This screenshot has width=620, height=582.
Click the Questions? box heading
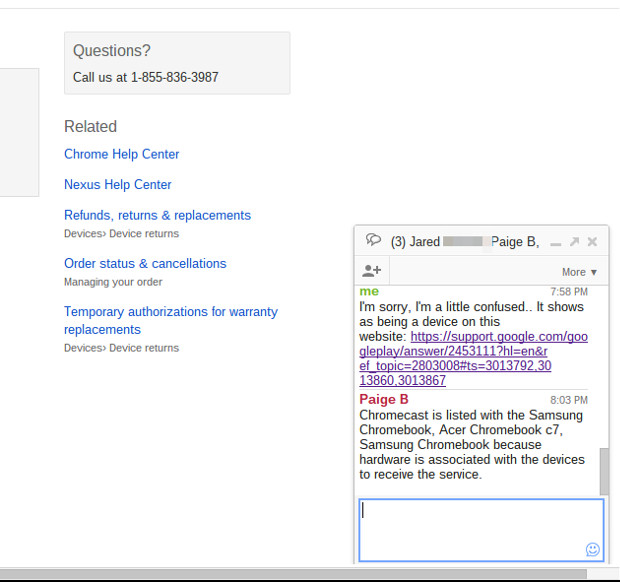(x=113, y=51)
